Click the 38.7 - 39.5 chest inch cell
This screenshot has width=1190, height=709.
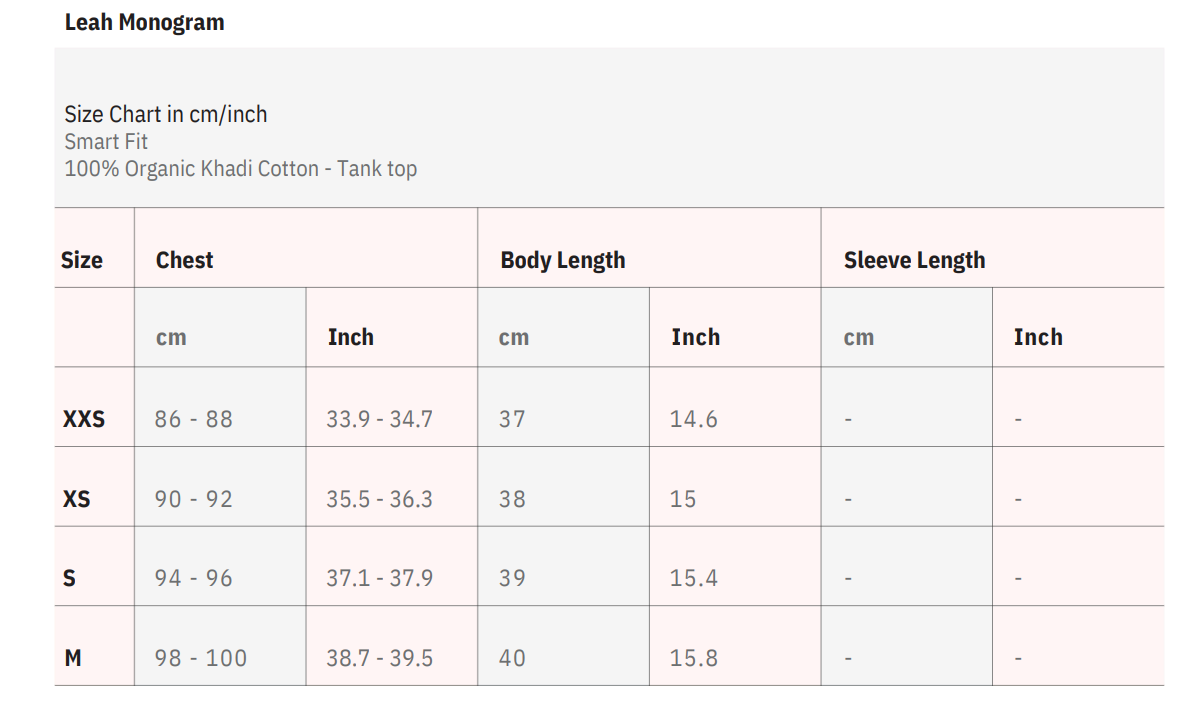pos(379,658)
